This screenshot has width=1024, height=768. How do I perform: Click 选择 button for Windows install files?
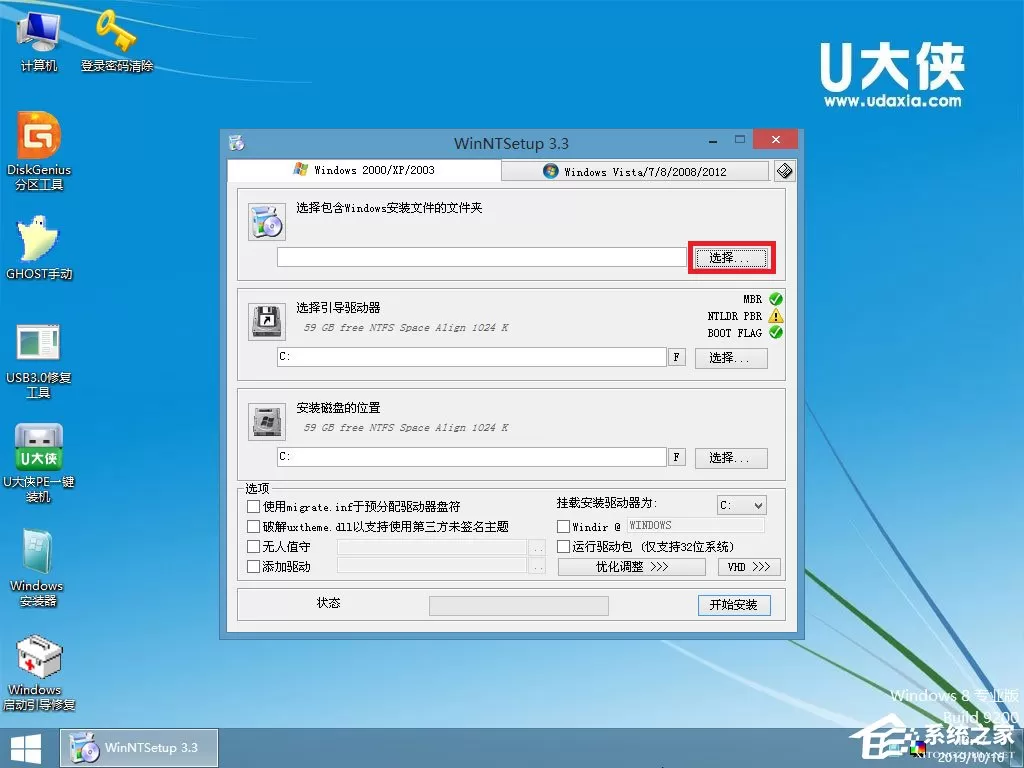click(x=731, y=258)
